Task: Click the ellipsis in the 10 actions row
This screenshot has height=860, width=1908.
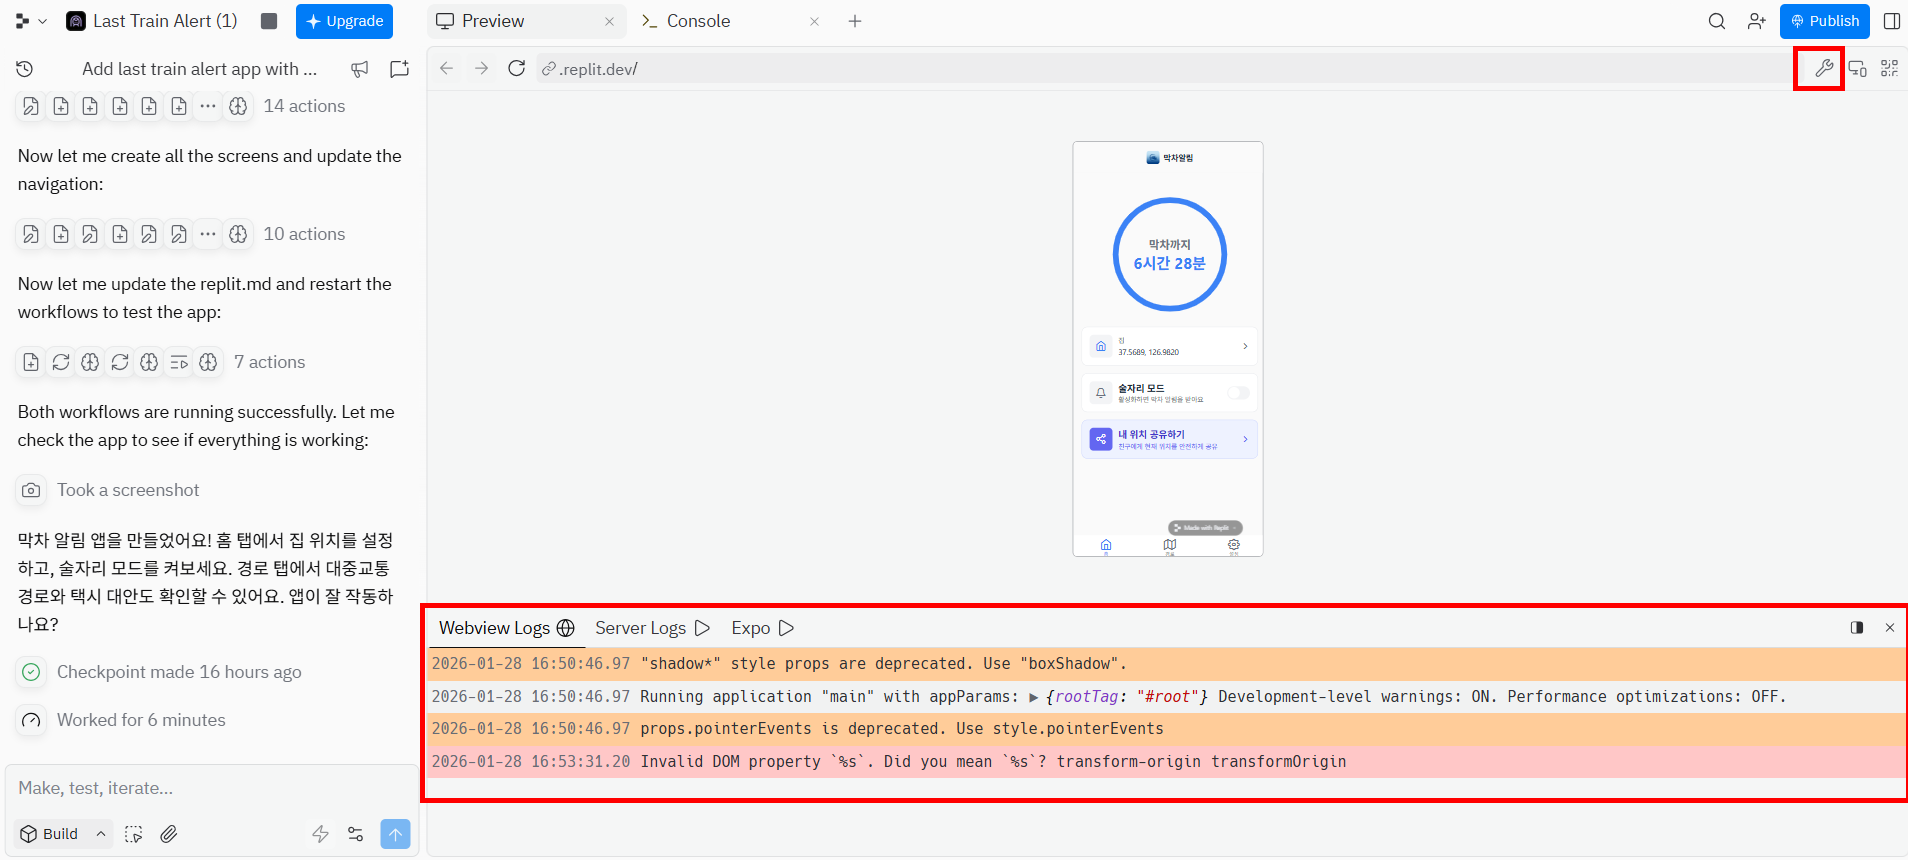Action: [x=208, y=234]
